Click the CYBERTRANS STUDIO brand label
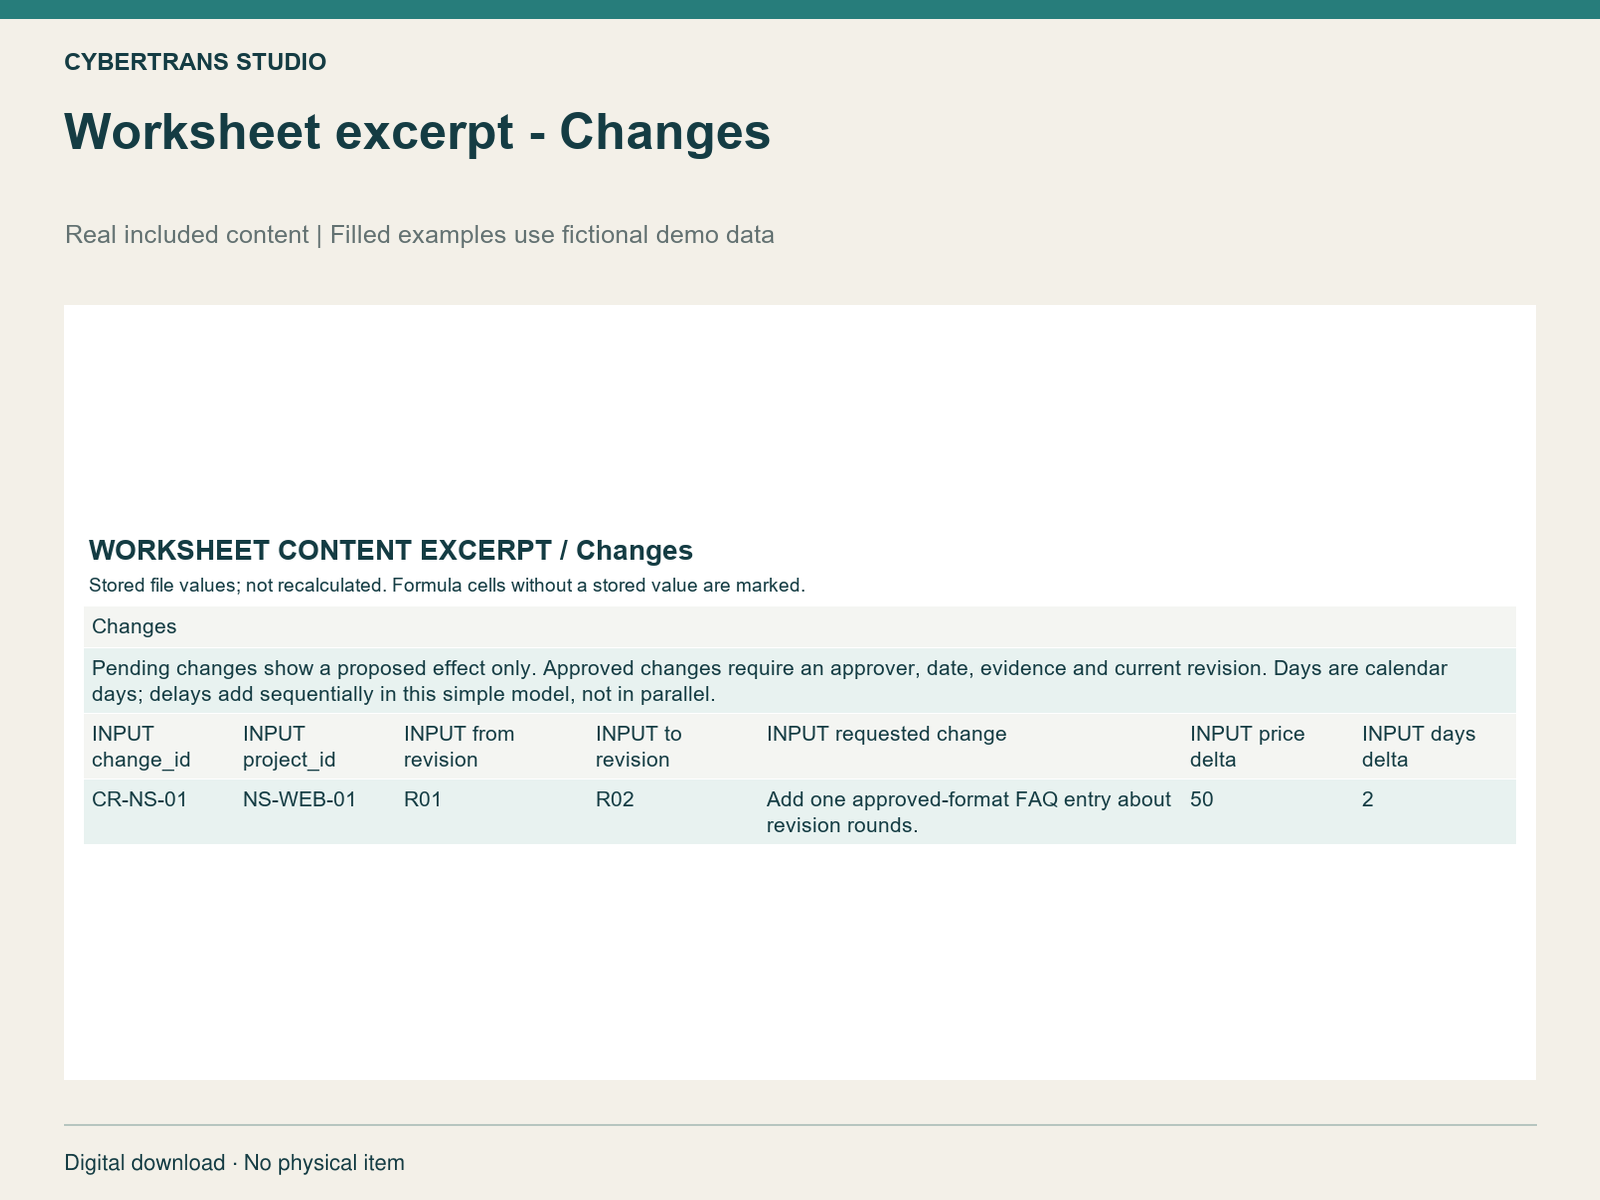This screenshot has height=1200, width=1600. pyautogui.click(x=195, y=62)
